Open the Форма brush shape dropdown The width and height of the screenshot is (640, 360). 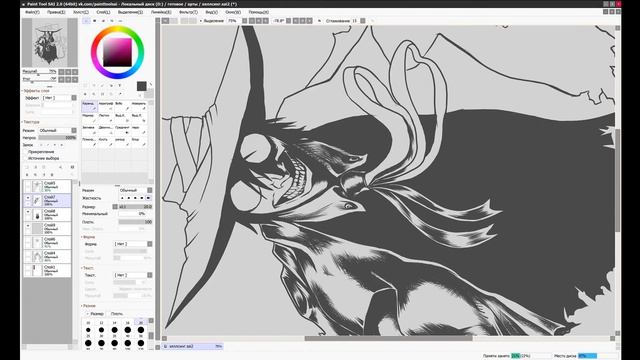click(133, 244)
